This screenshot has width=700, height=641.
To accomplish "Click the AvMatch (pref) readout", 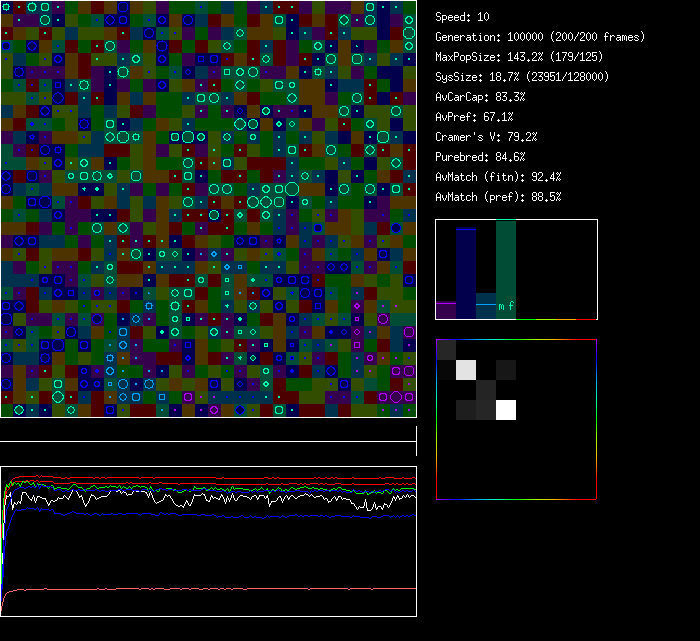I will click(497, 197).
